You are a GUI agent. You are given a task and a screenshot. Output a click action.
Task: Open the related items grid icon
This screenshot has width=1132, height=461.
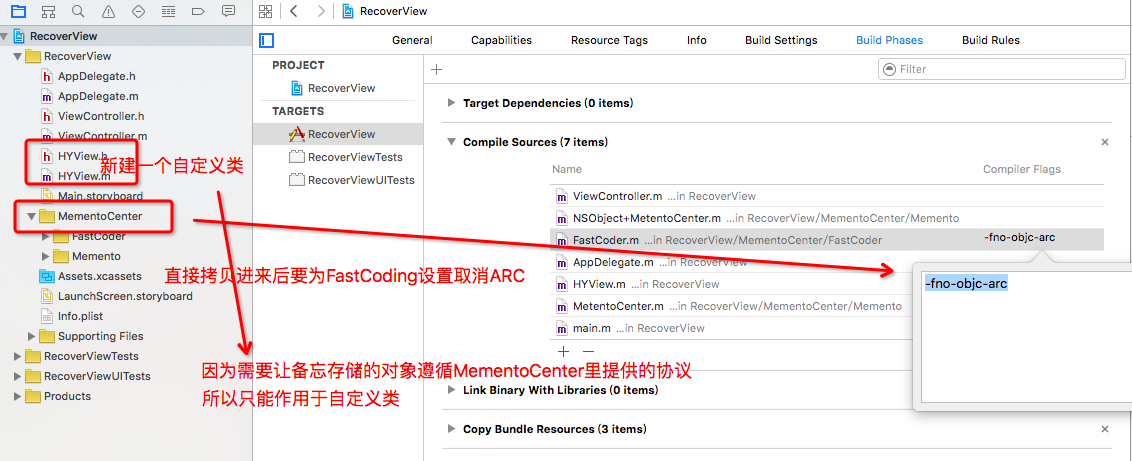click(266, 11)
